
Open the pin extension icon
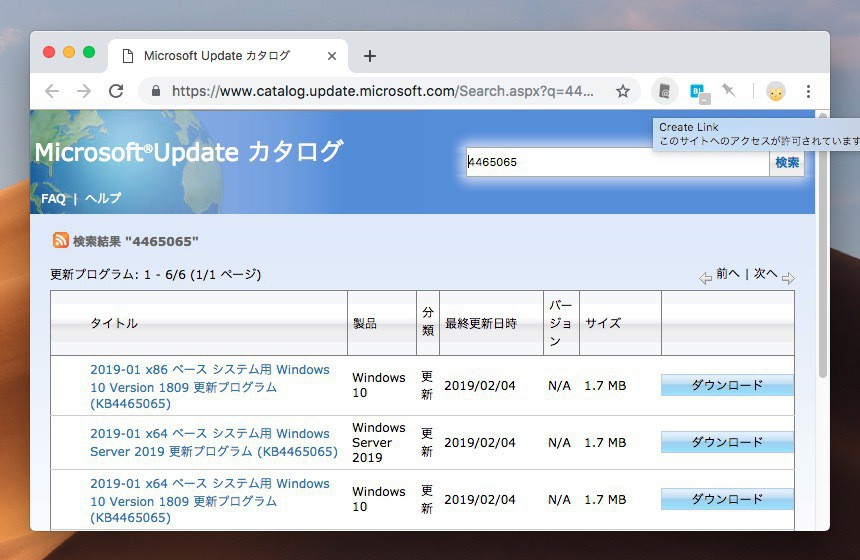[728, 90]
